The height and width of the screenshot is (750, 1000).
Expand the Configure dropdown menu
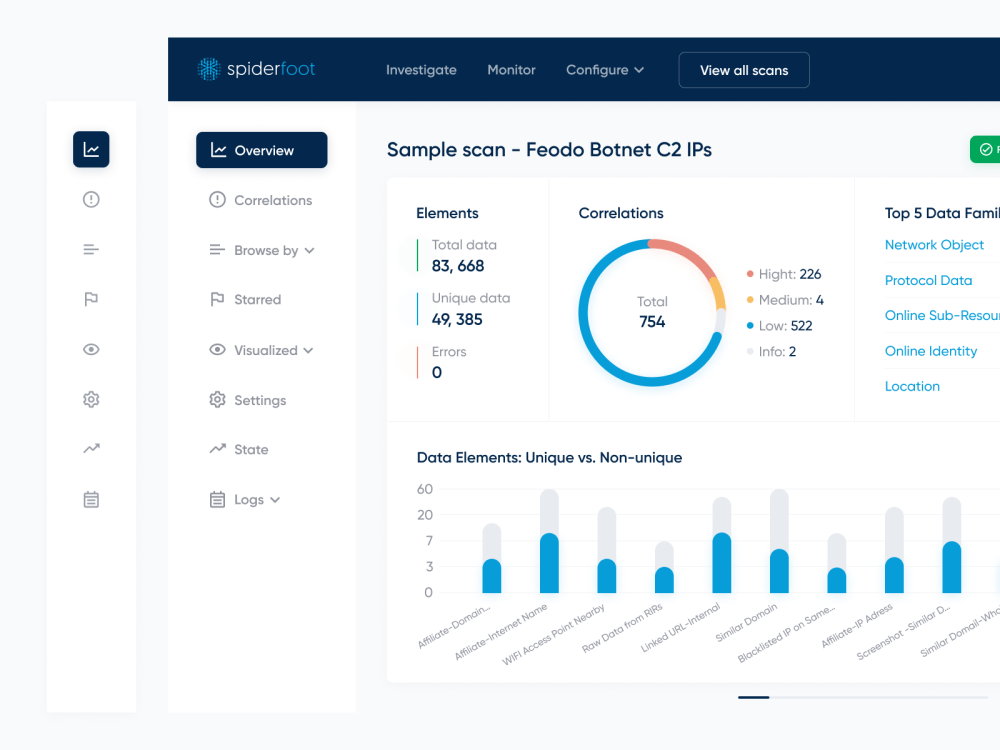click(x=605, y=70)
